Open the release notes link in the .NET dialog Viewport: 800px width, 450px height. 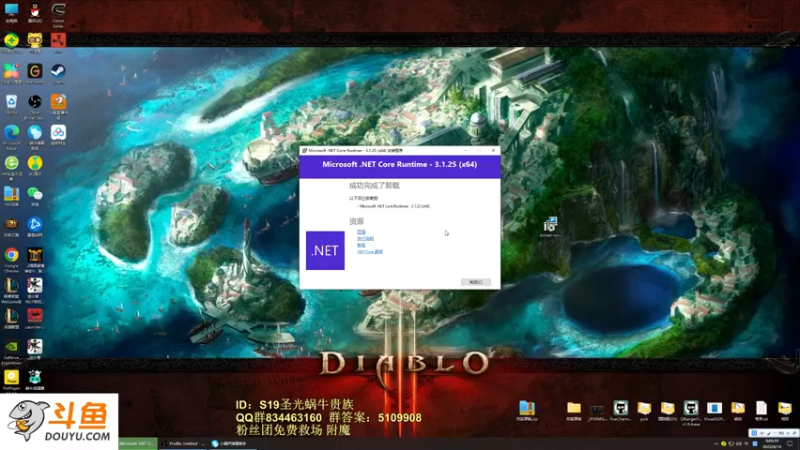pos(365,239)
